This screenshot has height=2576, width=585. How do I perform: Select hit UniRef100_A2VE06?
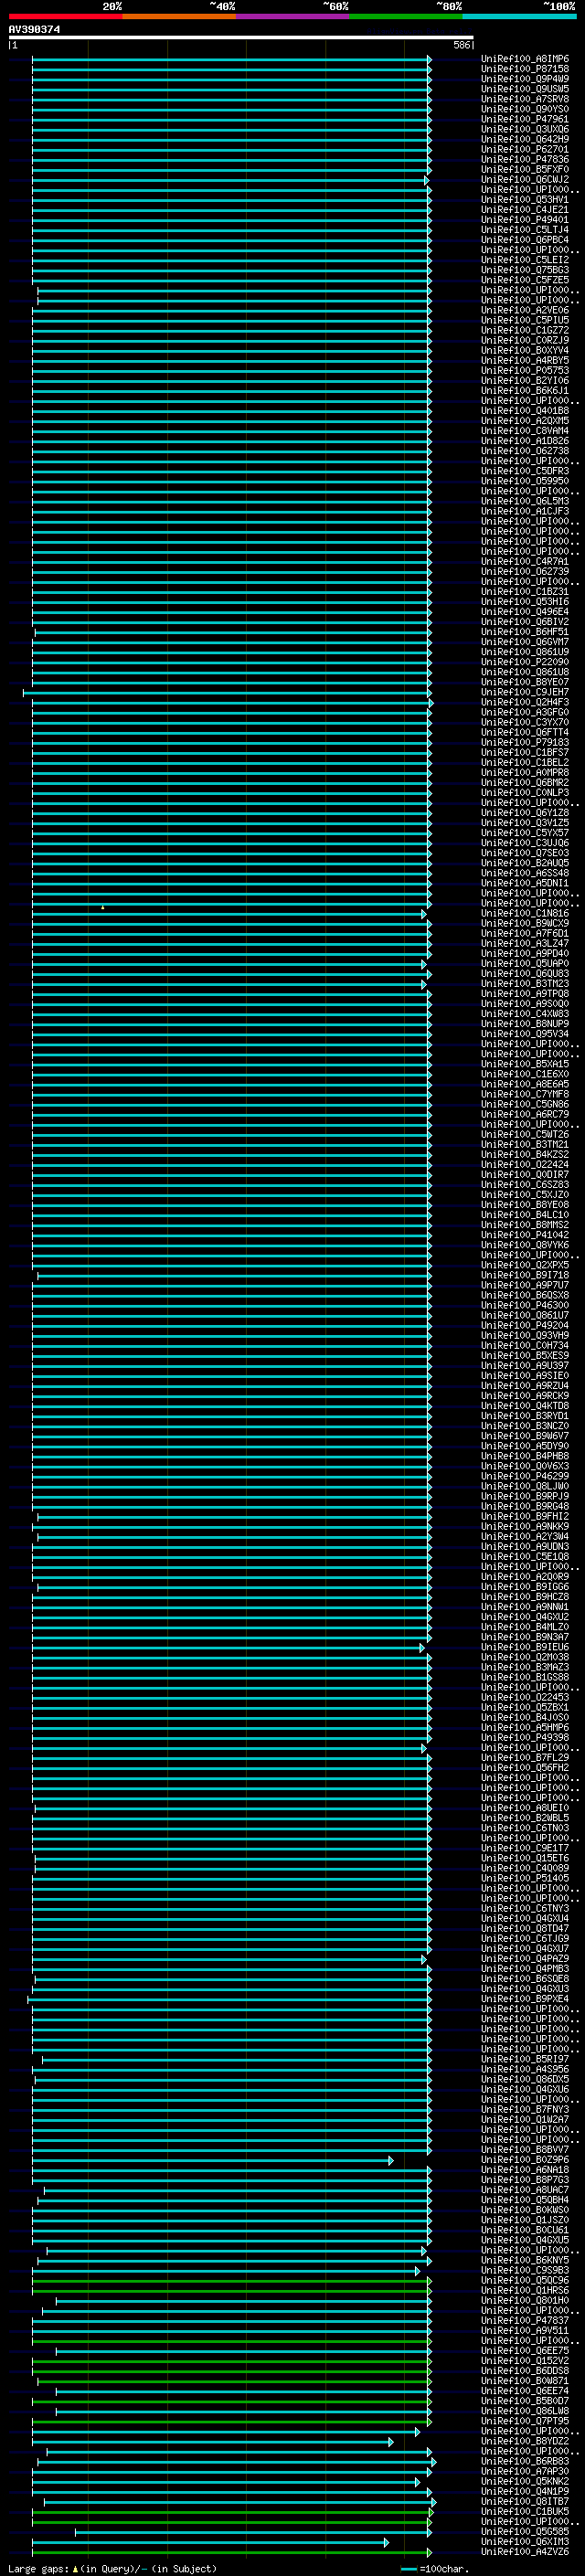coord(525,310)
